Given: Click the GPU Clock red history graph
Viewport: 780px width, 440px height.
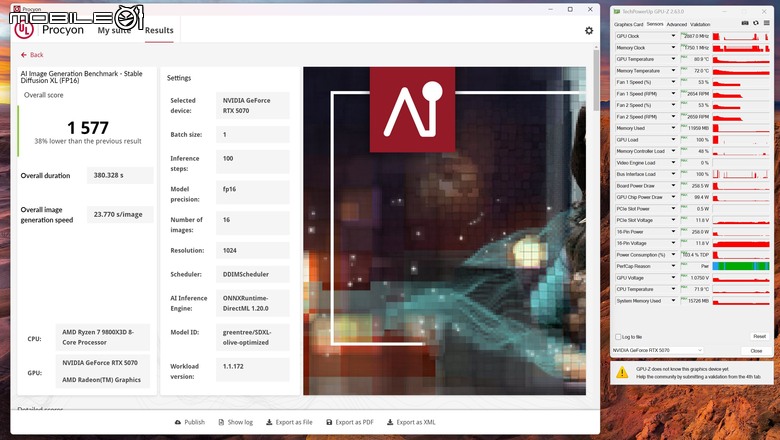Looking at the screenshot, I should [x=741, y=36].
